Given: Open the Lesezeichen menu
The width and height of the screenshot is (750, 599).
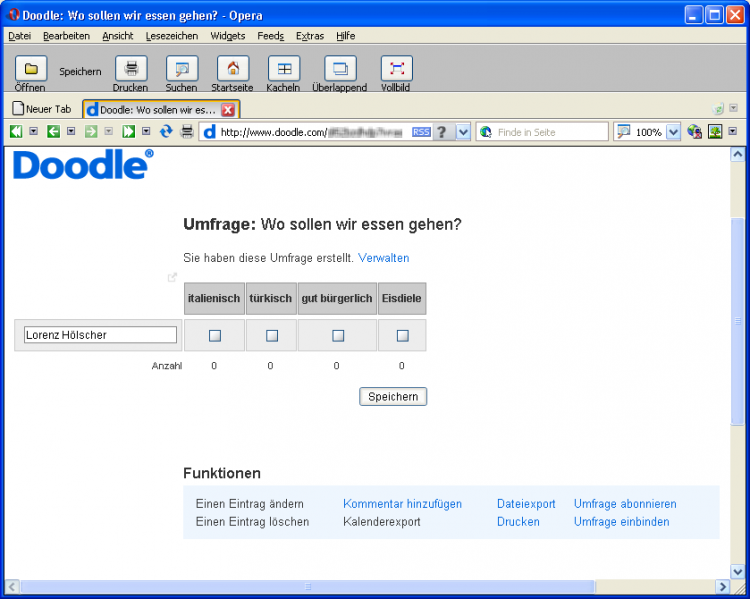Looking at the screenshot, I should 172,36.
